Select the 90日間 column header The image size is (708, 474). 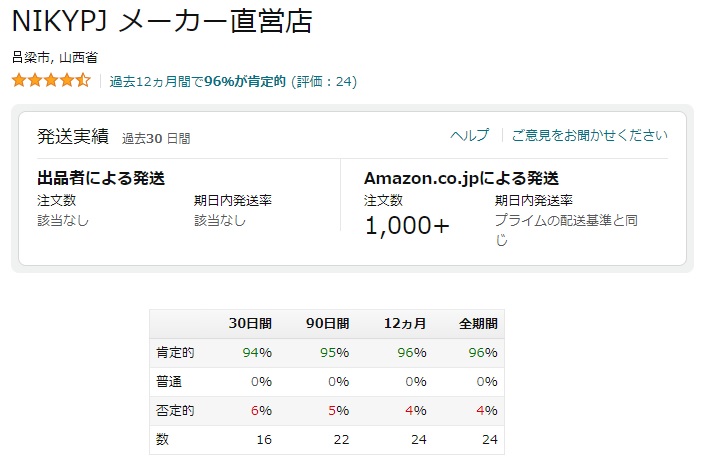pyautogui.click(x=327, y=324)
